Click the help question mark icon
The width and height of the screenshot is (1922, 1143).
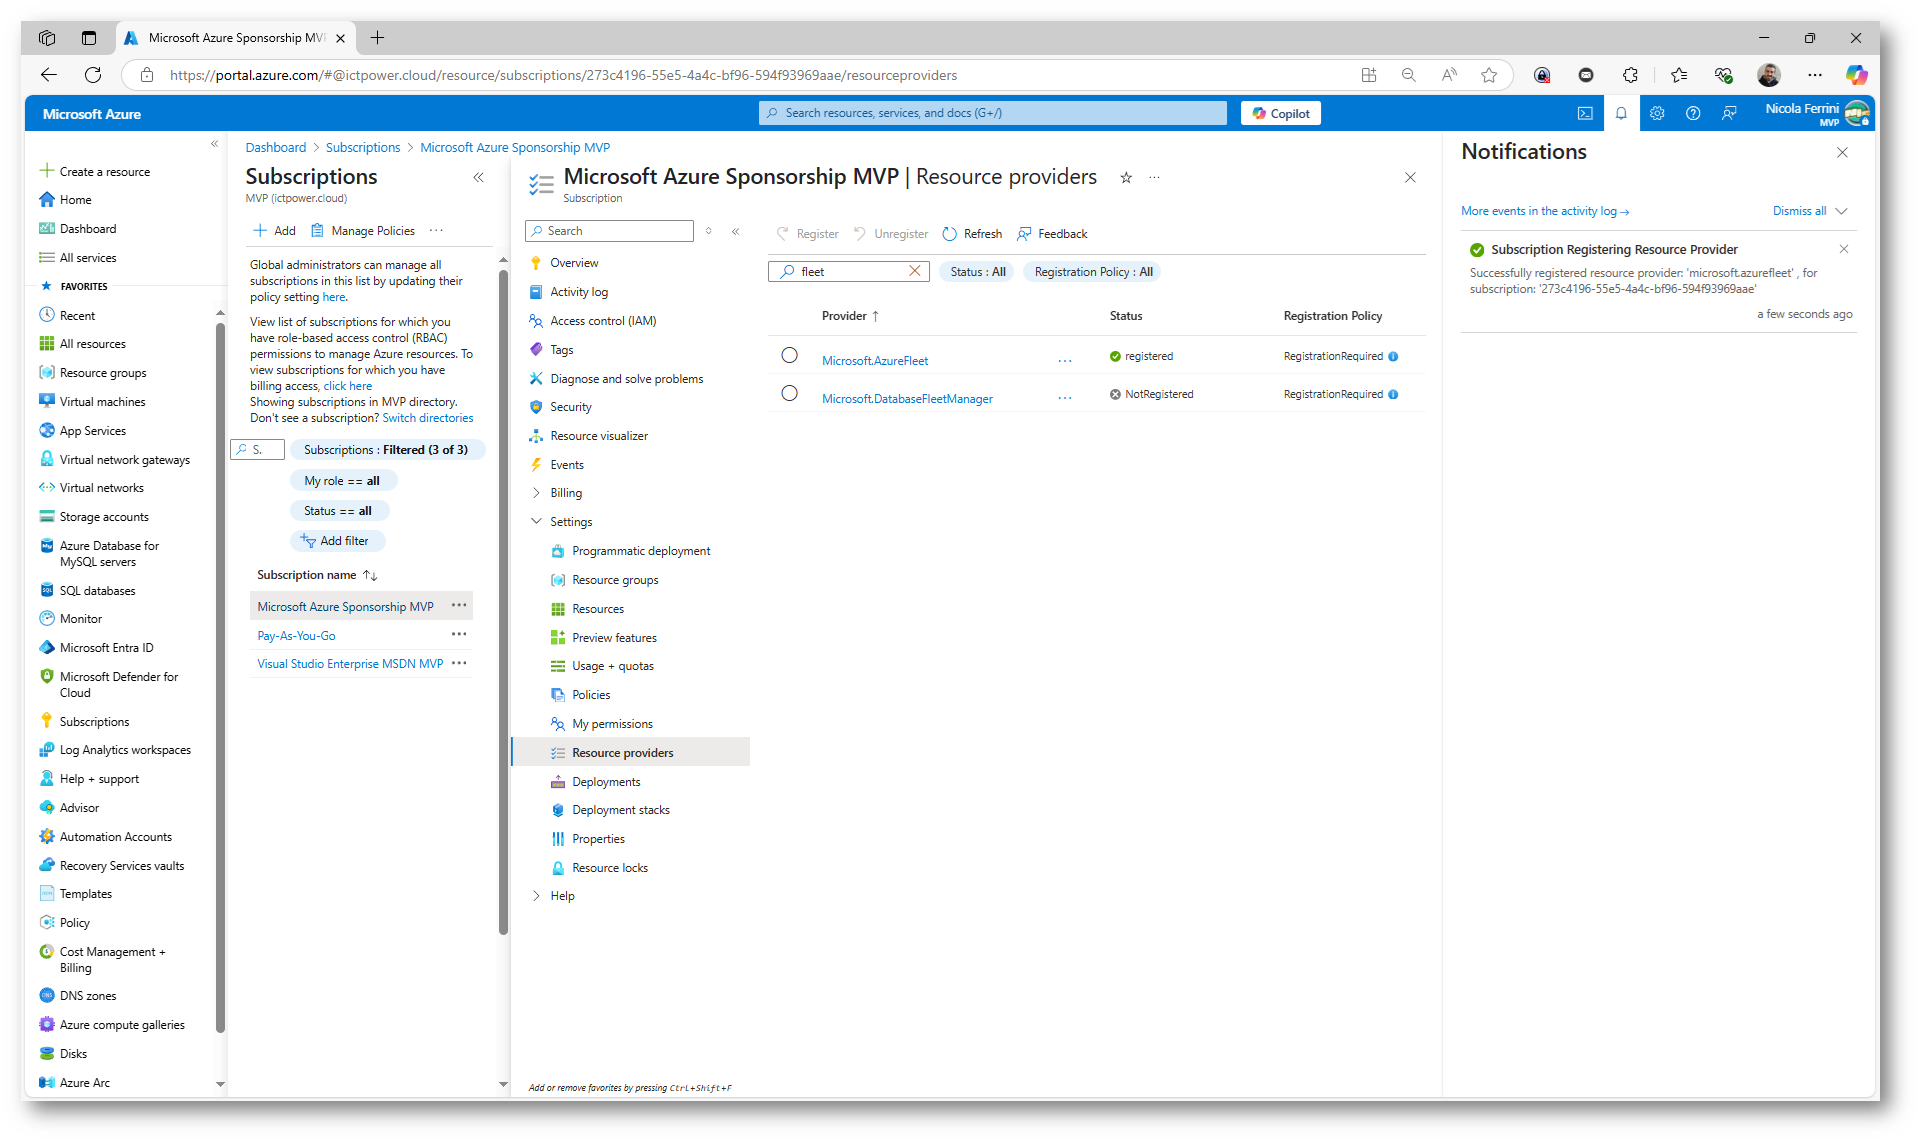pos(1693,113)
